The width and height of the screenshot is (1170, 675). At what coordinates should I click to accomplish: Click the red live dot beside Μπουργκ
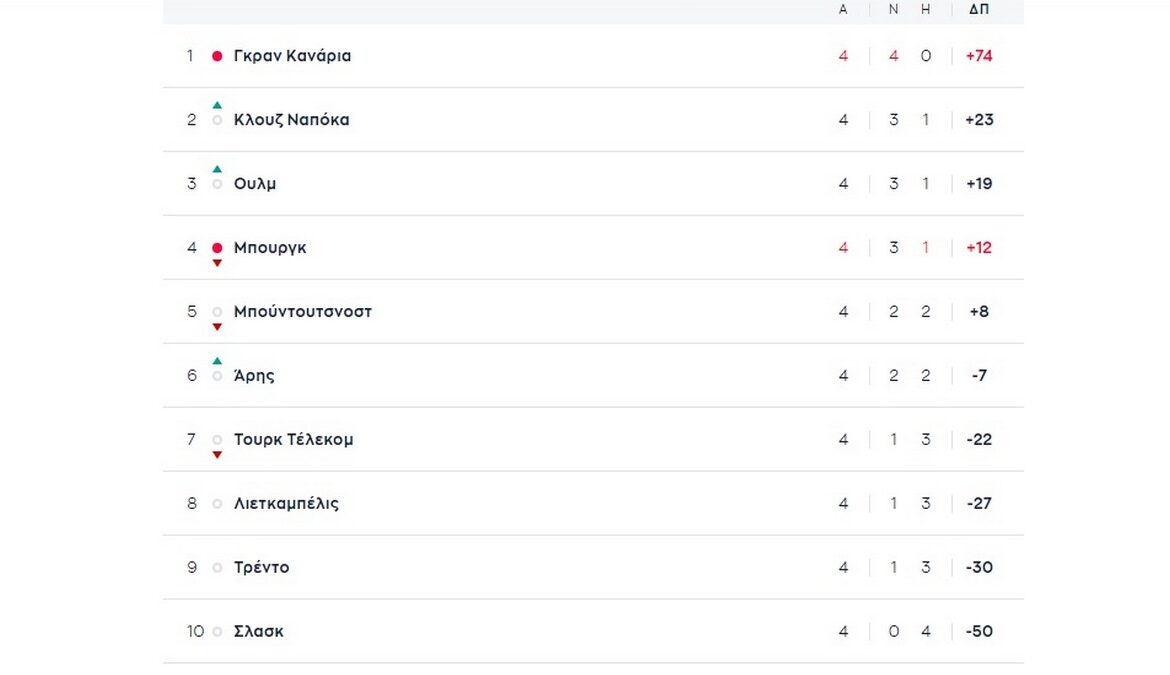coord(217,248)
